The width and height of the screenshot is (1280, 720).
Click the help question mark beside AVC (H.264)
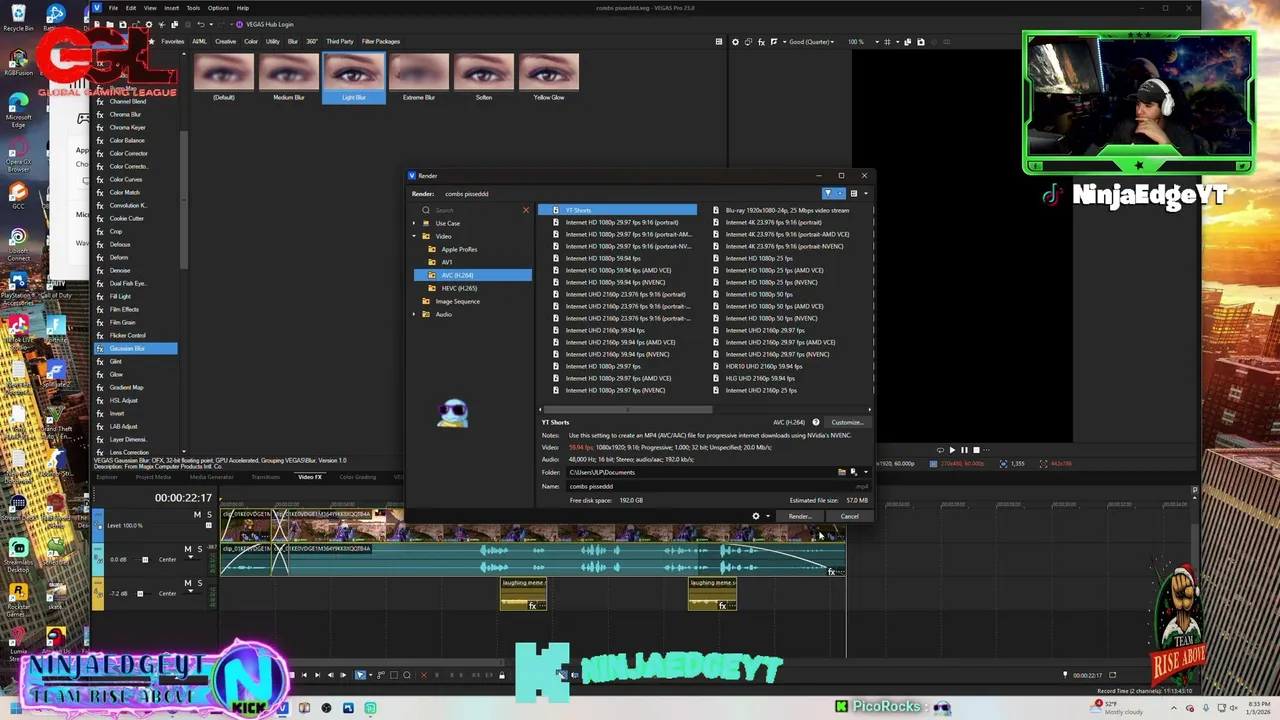pyautogui.click(x=816, y=422)
